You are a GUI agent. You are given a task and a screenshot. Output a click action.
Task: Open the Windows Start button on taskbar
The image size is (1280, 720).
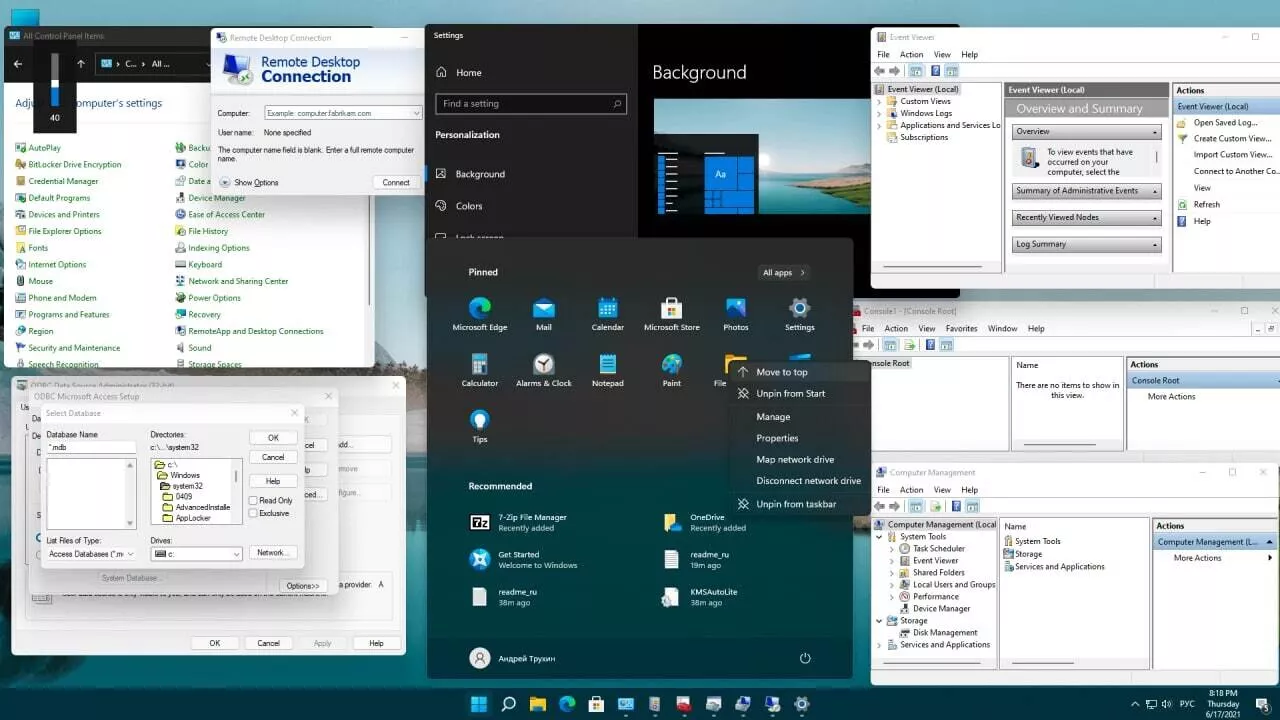tap(479, 704)
